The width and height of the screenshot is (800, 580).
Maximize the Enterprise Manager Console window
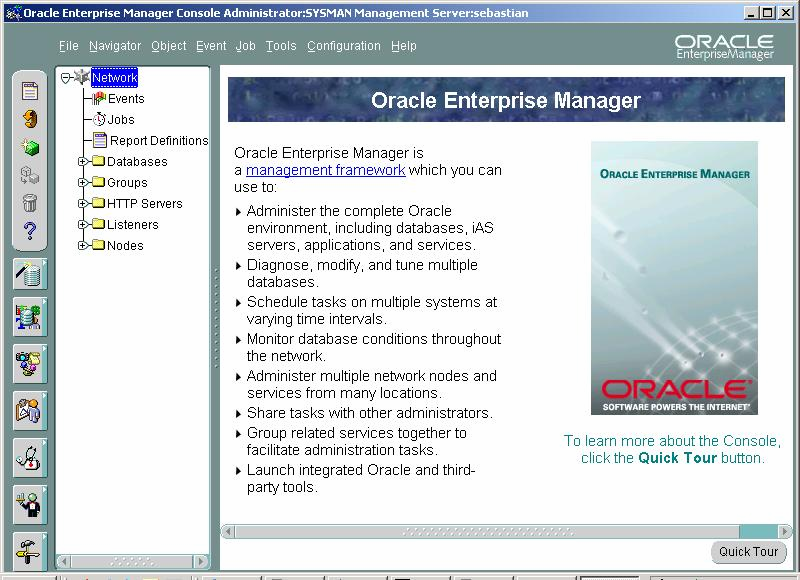click(x=767, y=13)
